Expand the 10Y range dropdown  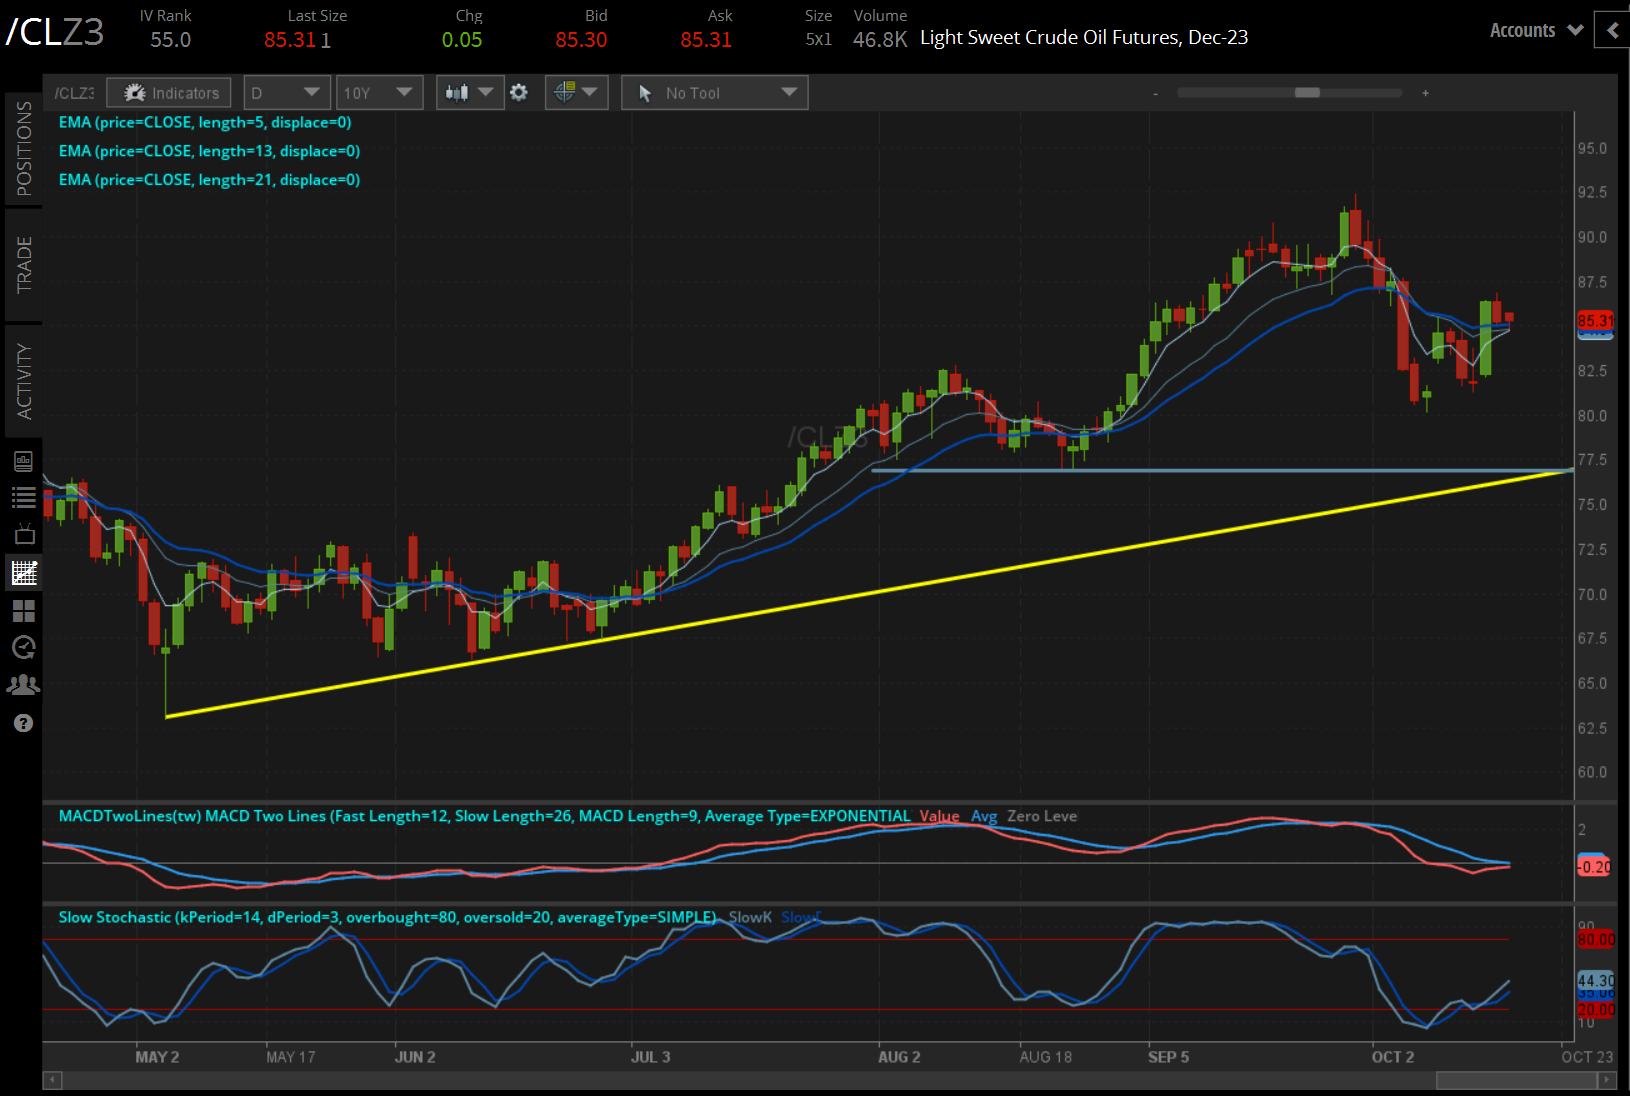click(379, 92)
